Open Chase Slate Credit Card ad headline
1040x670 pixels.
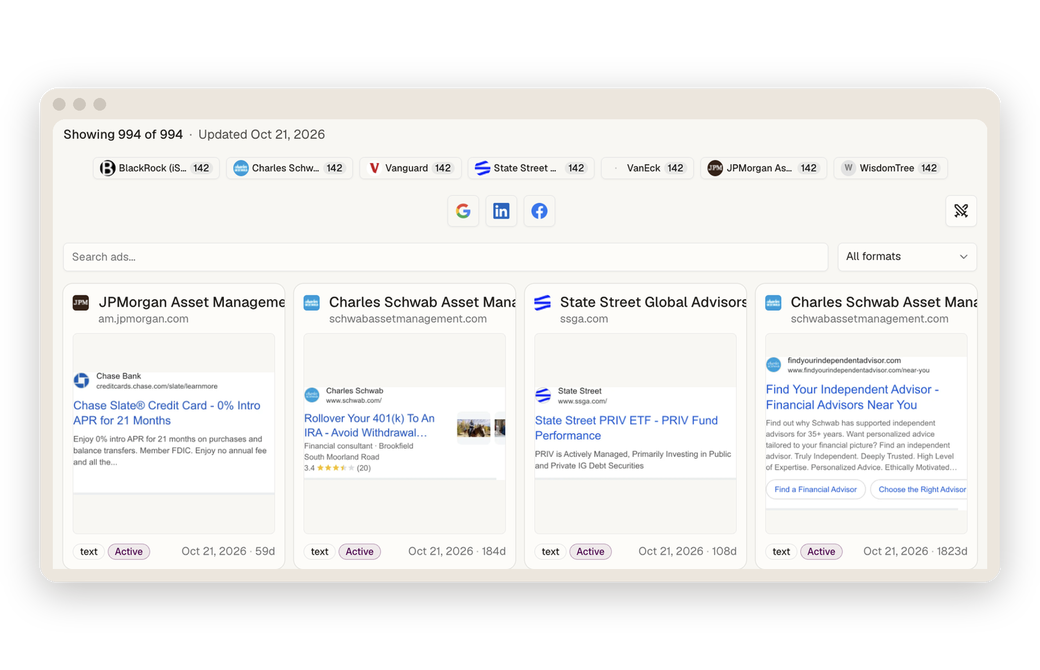pyautogui.click(x=166, y=413)
